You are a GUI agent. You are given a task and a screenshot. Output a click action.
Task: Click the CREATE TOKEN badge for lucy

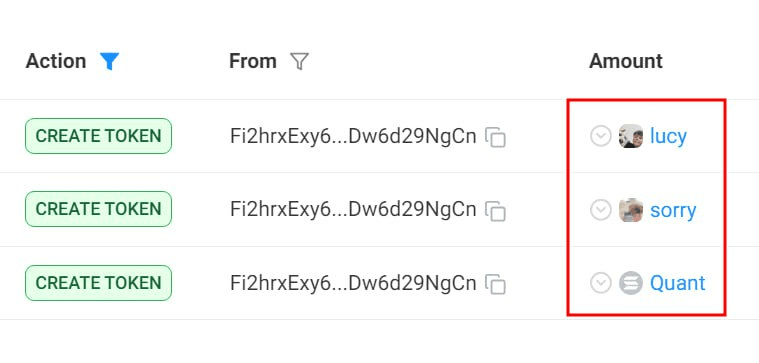pos(98,136)
